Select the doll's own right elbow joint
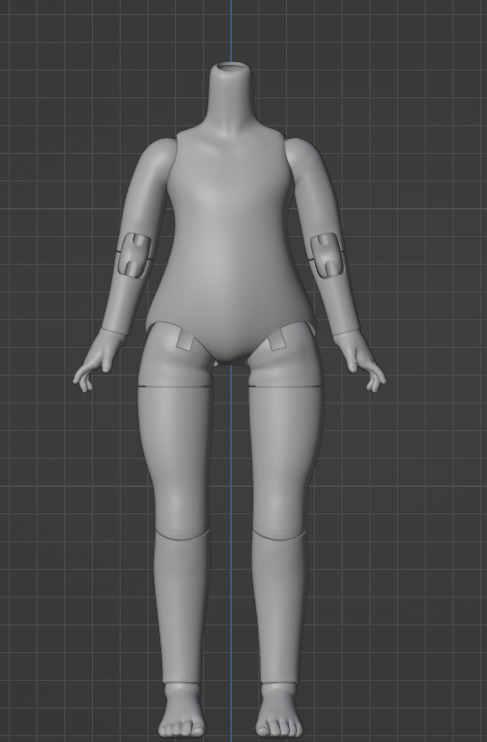487x742 pixels. pos(134,255)
